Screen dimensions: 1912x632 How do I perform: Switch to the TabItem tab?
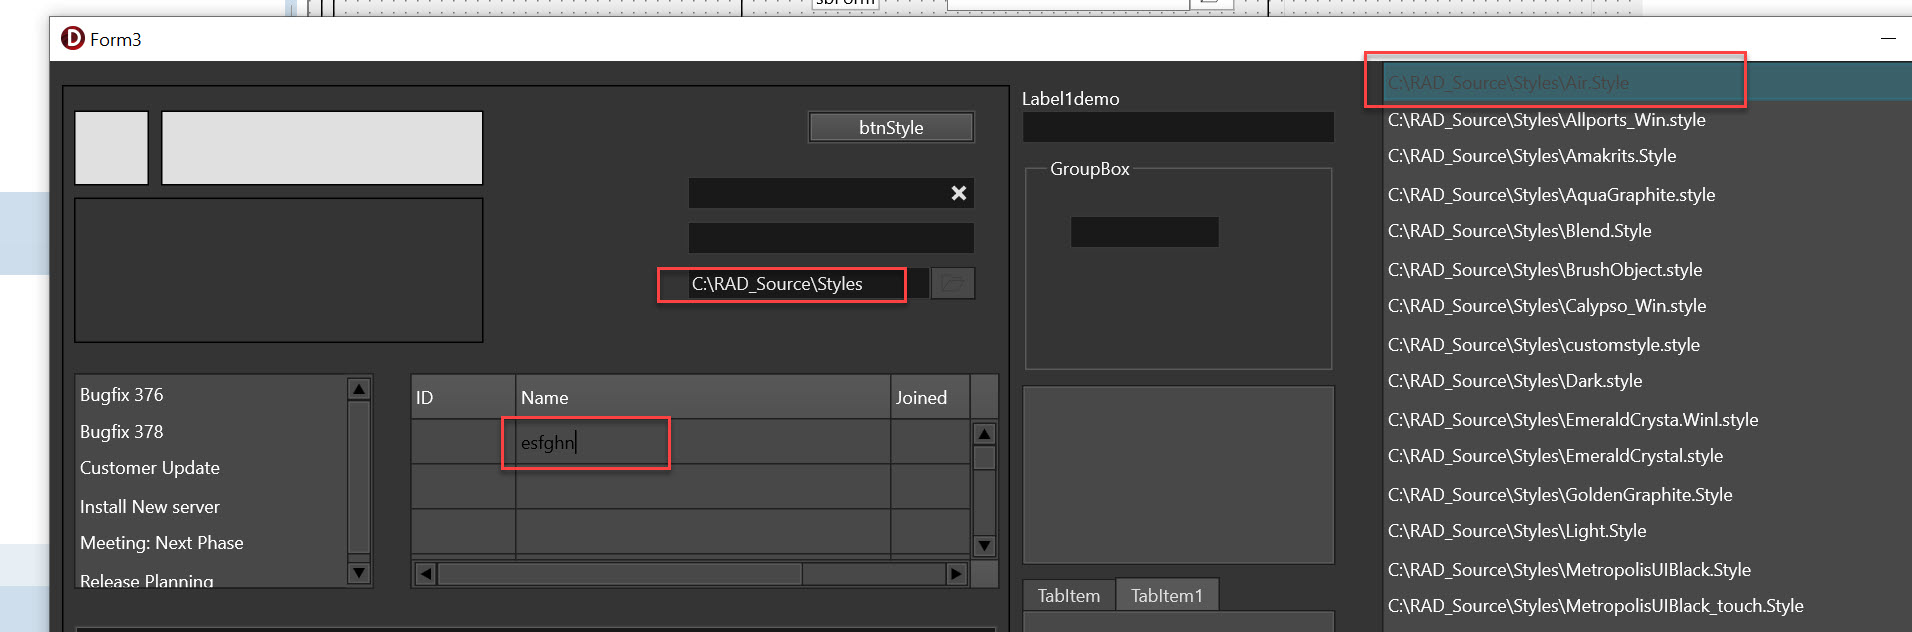pyautogui.click(x=1068, y=596)
